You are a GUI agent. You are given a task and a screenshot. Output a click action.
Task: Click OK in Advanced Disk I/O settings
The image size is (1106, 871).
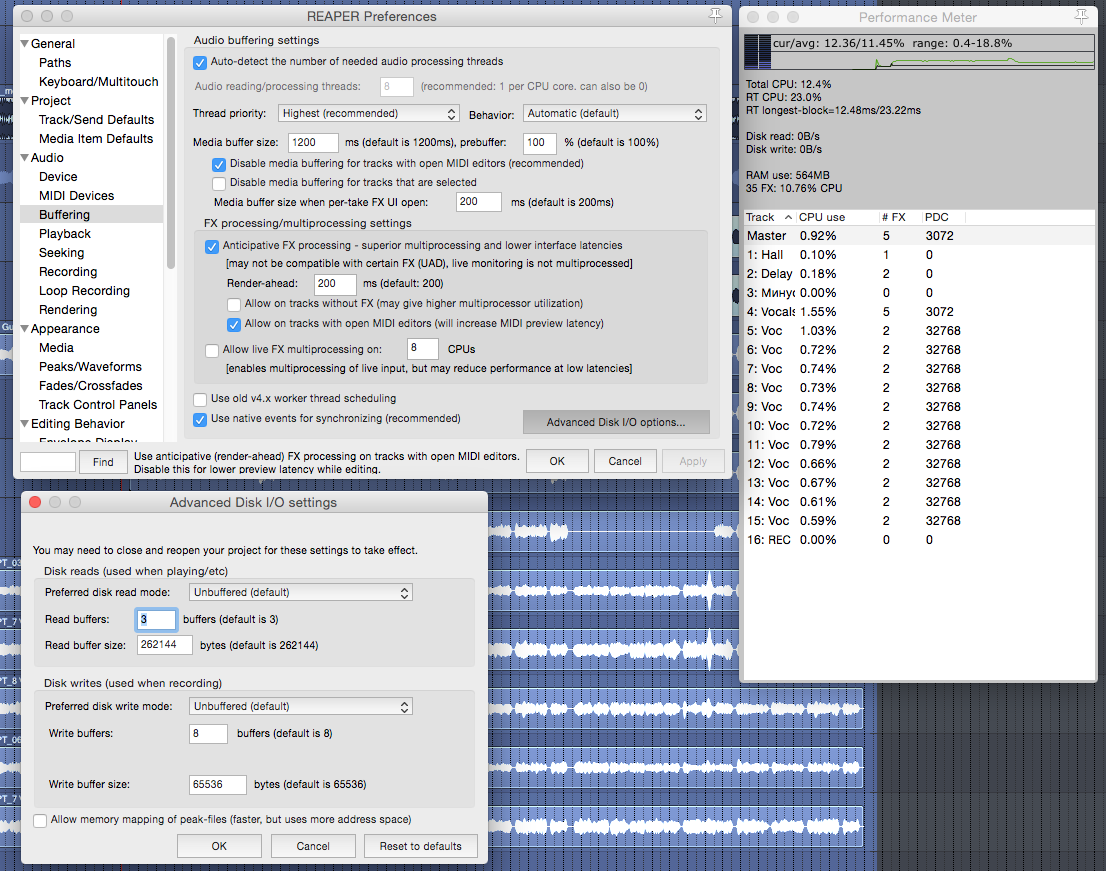pyautogui.click(x=219, y=846)
